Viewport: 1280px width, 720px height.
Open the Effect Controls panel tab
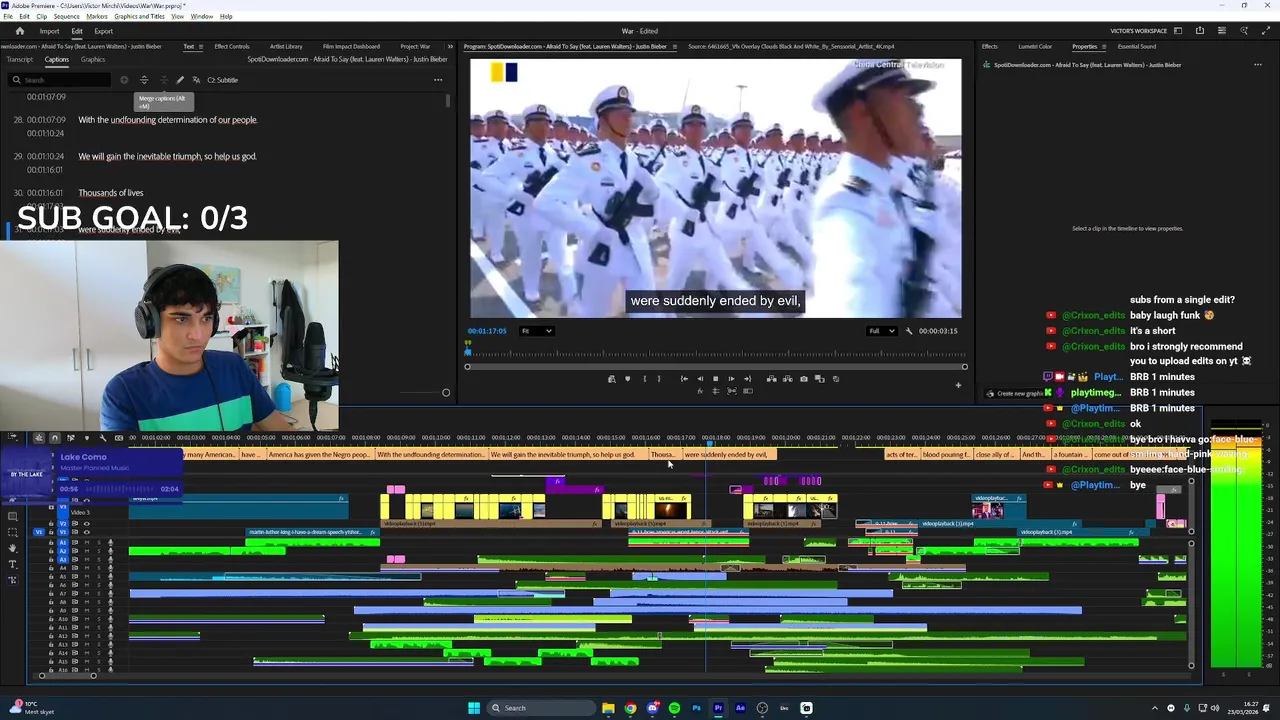coord(232,46)
